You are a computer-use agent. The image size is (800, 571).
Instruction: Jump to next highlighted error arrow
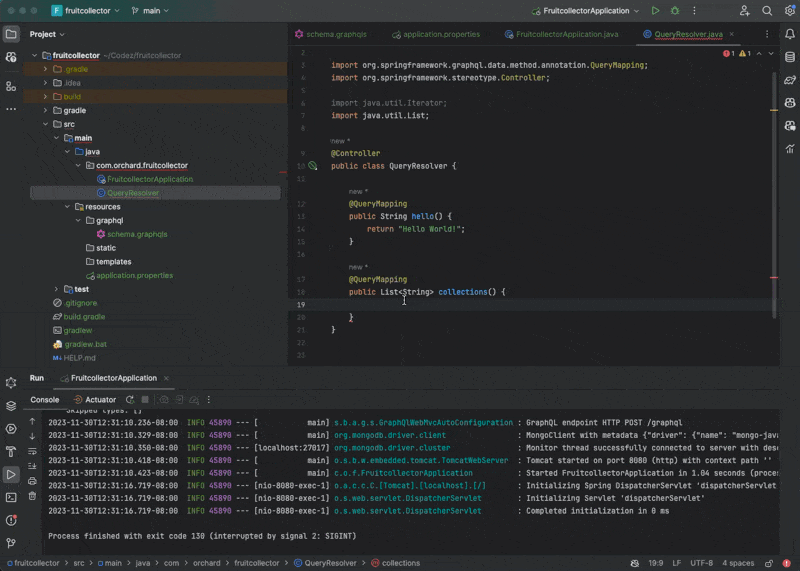(771, 54)
